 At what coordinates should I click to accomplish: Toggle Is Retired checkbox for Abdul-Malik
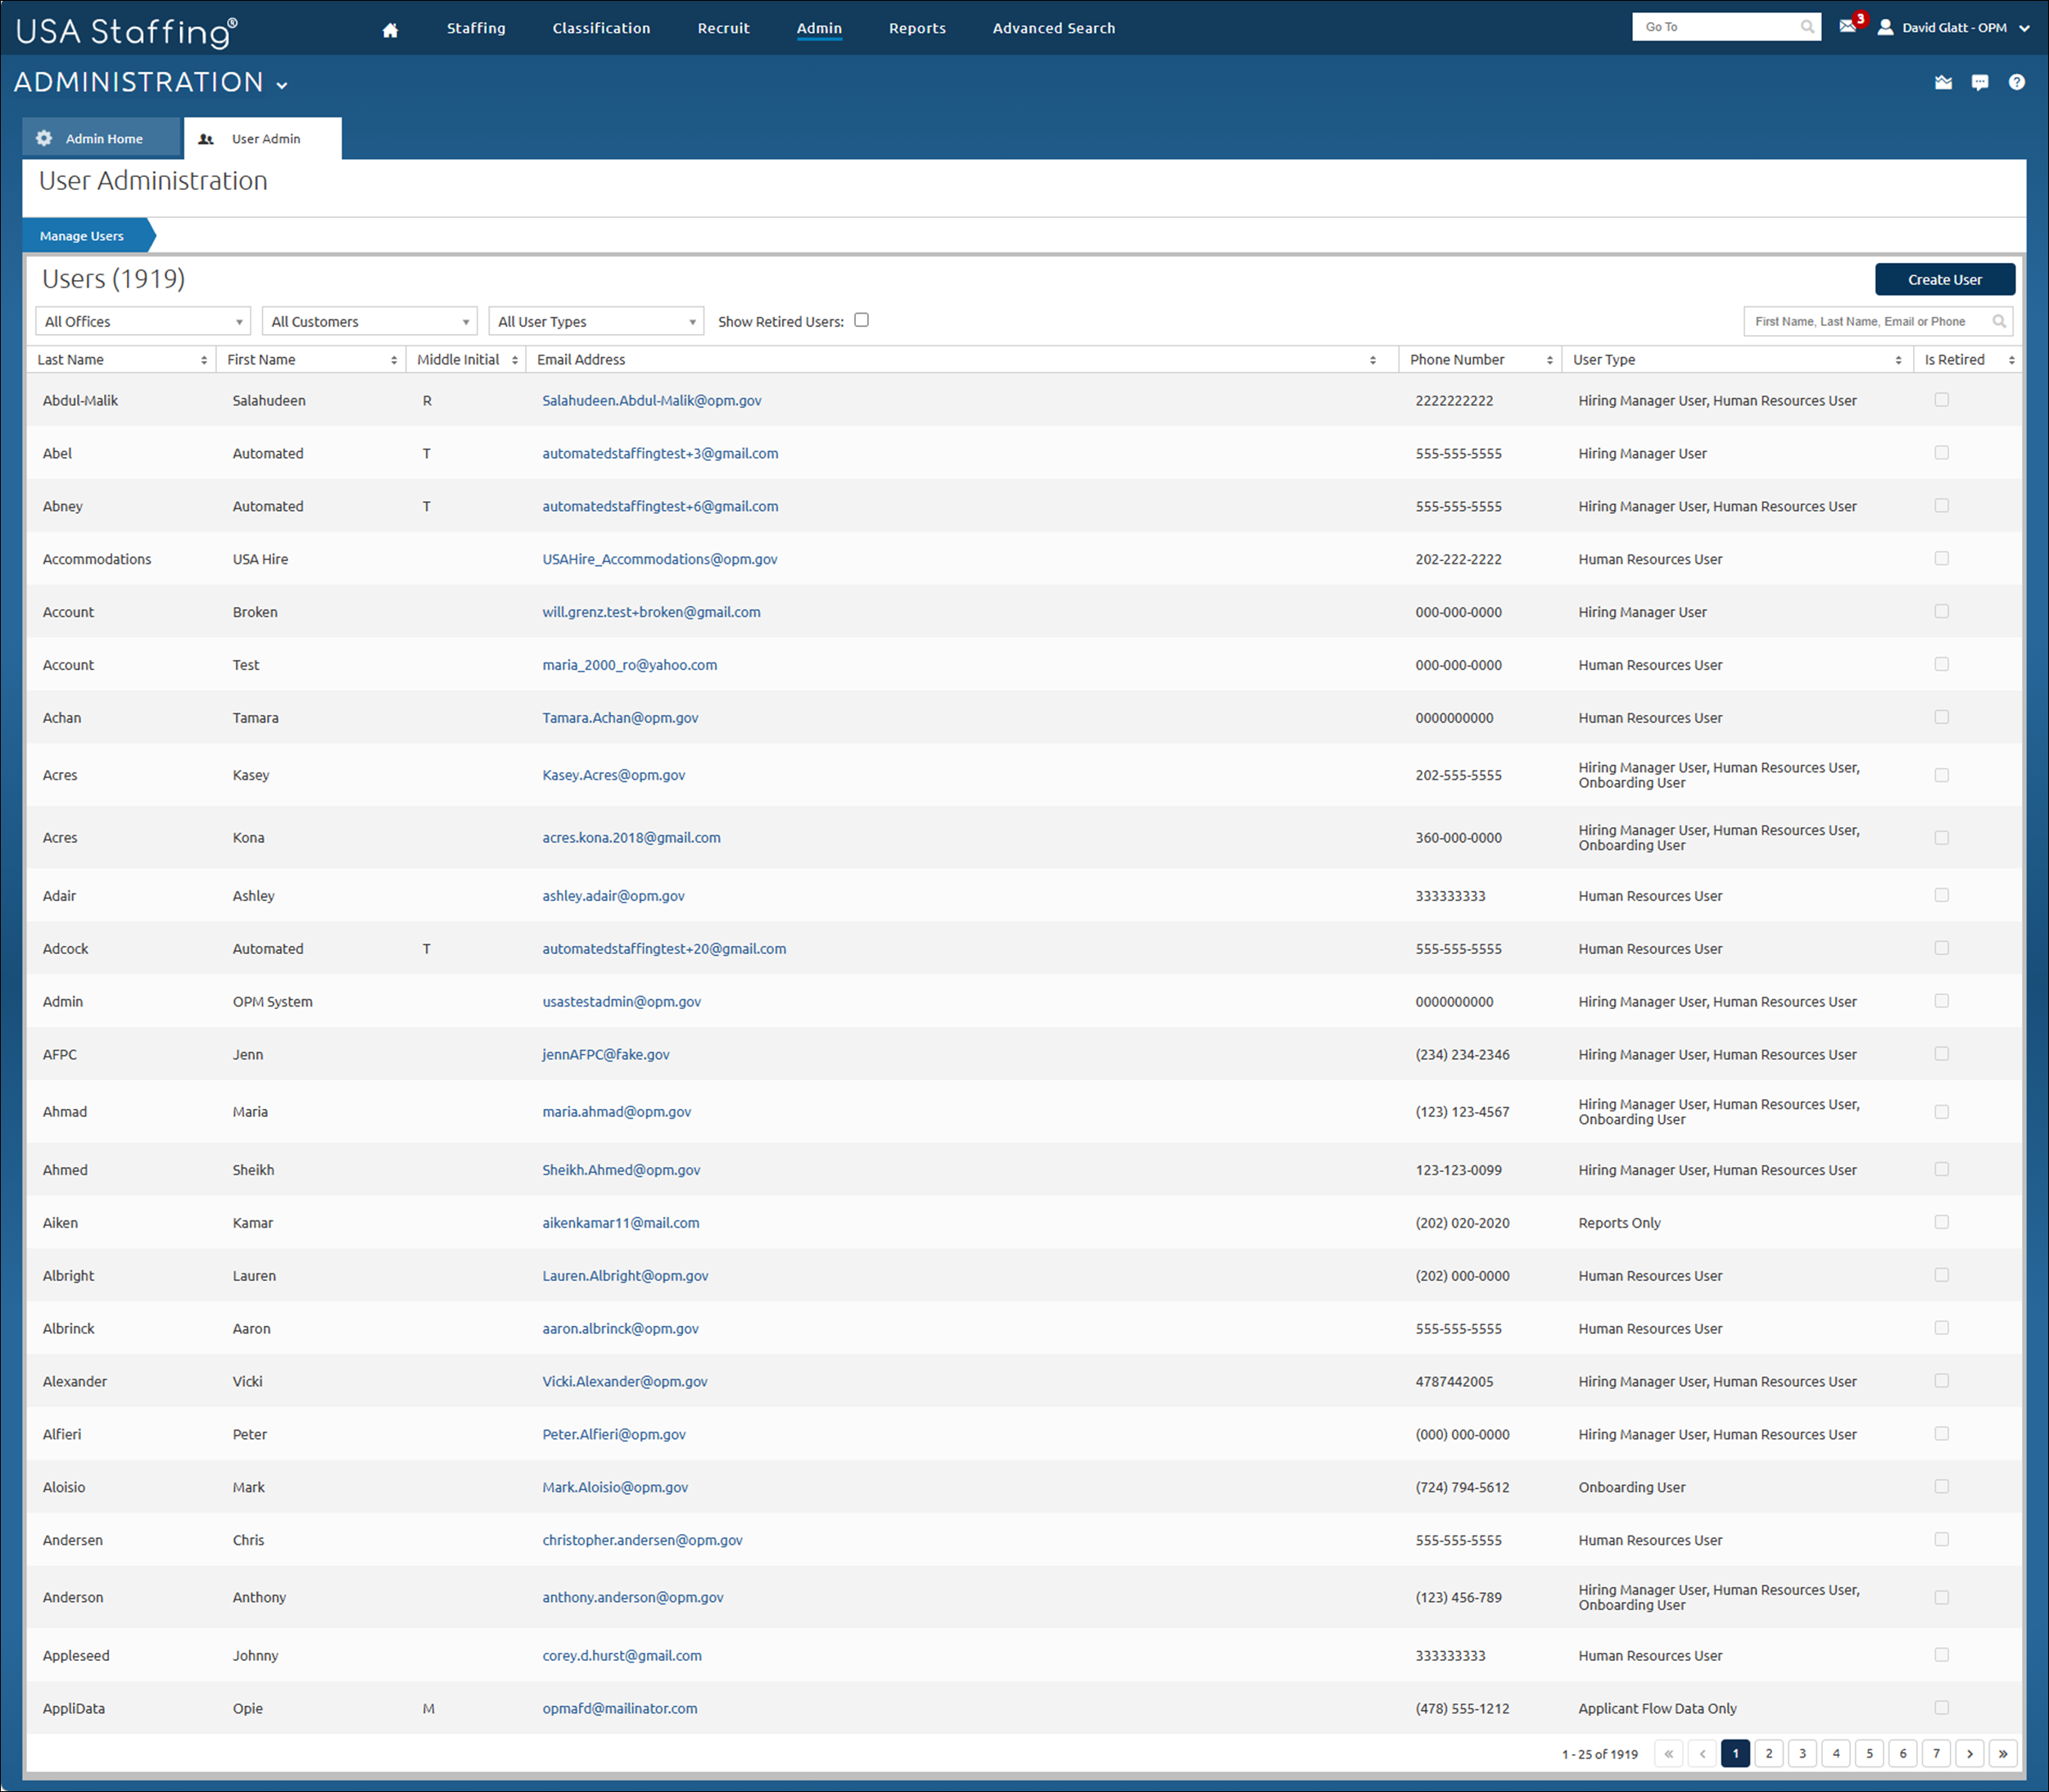tap(1942, 400)
